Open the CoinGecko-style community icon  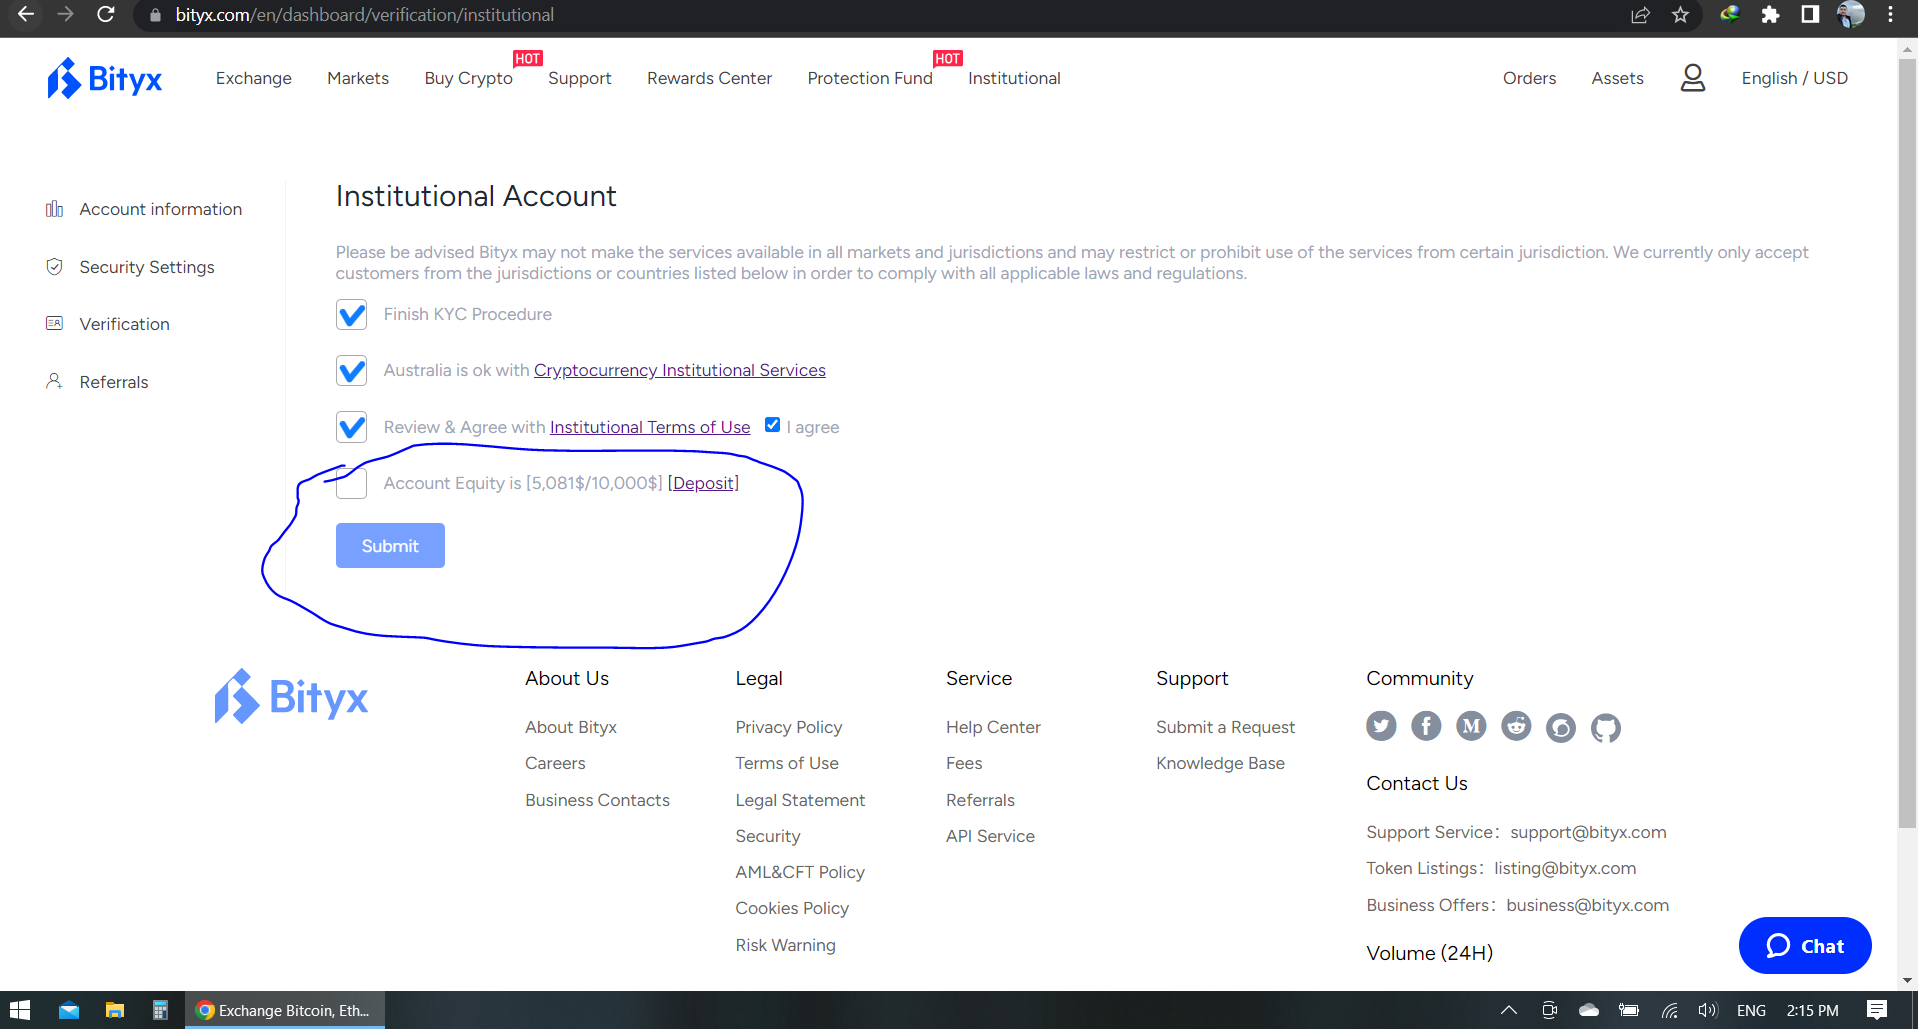tap(1561, 727)
